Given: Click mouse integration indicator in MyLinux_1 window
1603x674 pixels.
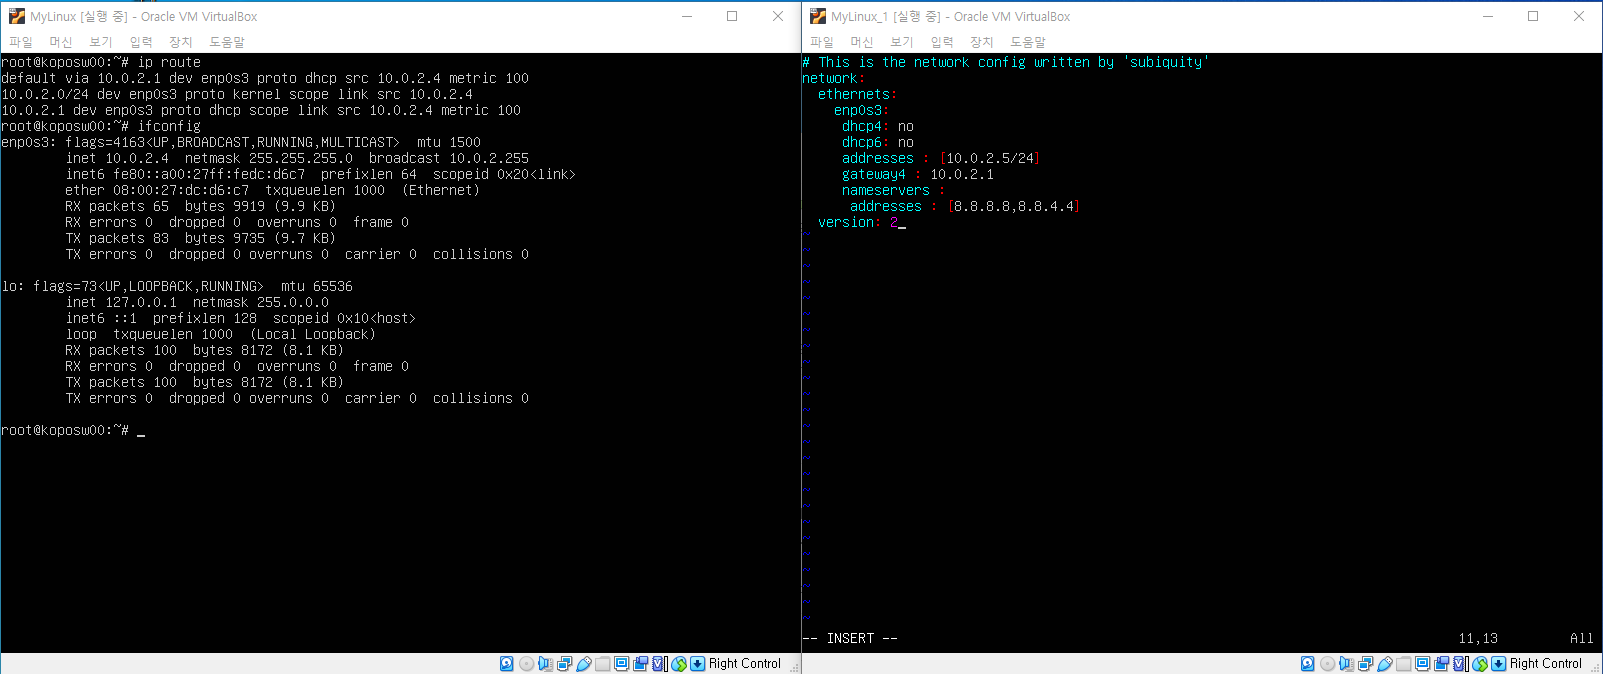Looking at the screenshot, I should coord(1480,663).
